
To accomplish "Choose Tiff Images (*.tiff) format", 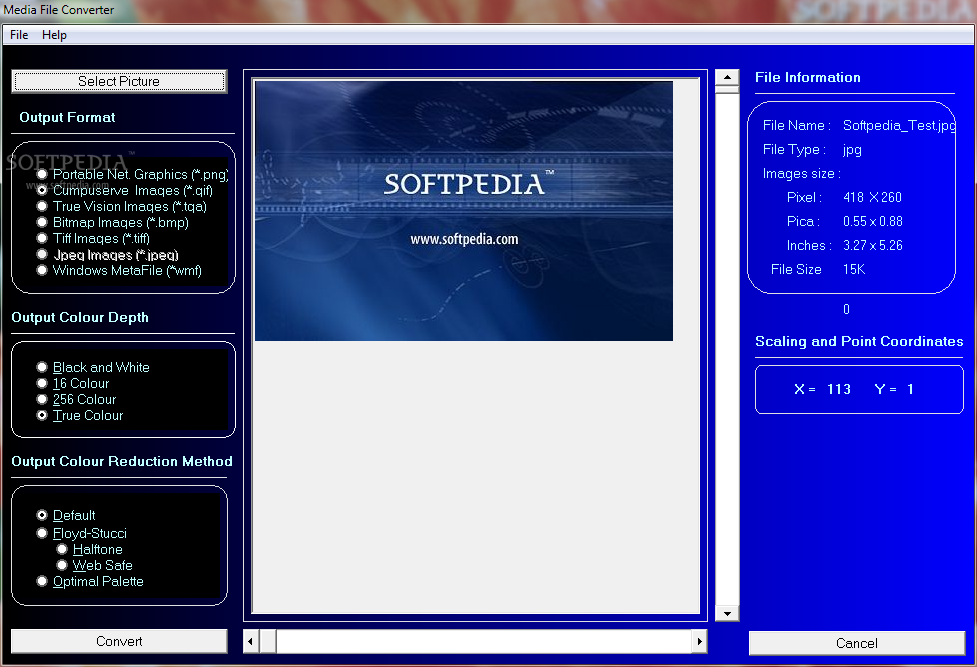I will click(x=93, y=238).
